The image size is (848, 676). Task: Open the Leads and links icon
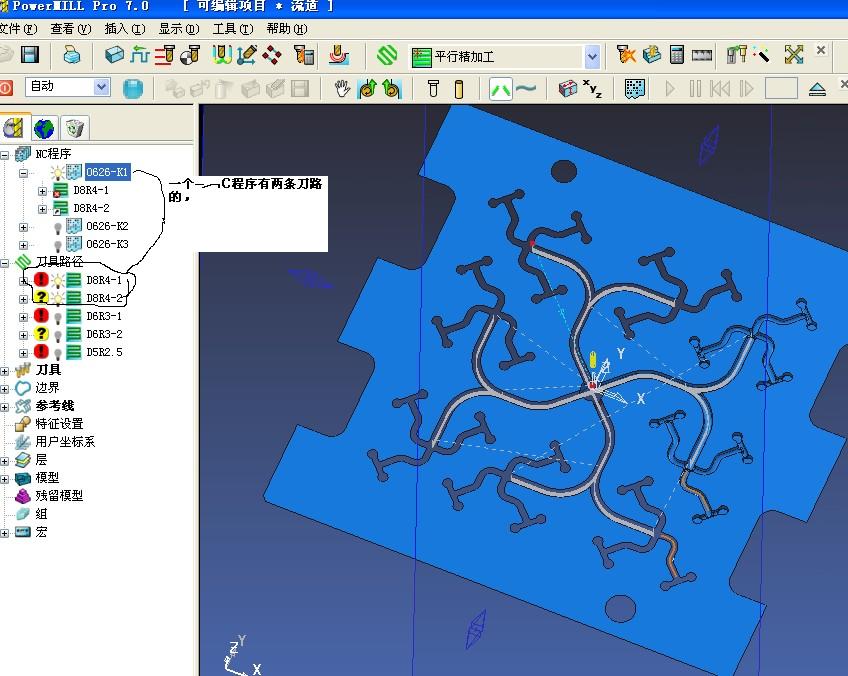pyautogui.click(x=222, y=55)
